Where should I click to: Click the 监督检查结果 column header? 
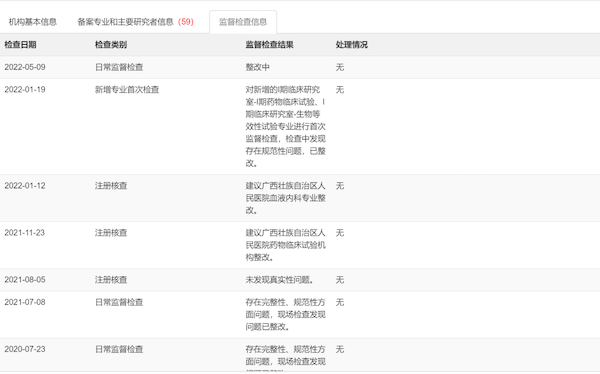click(269, 45)
